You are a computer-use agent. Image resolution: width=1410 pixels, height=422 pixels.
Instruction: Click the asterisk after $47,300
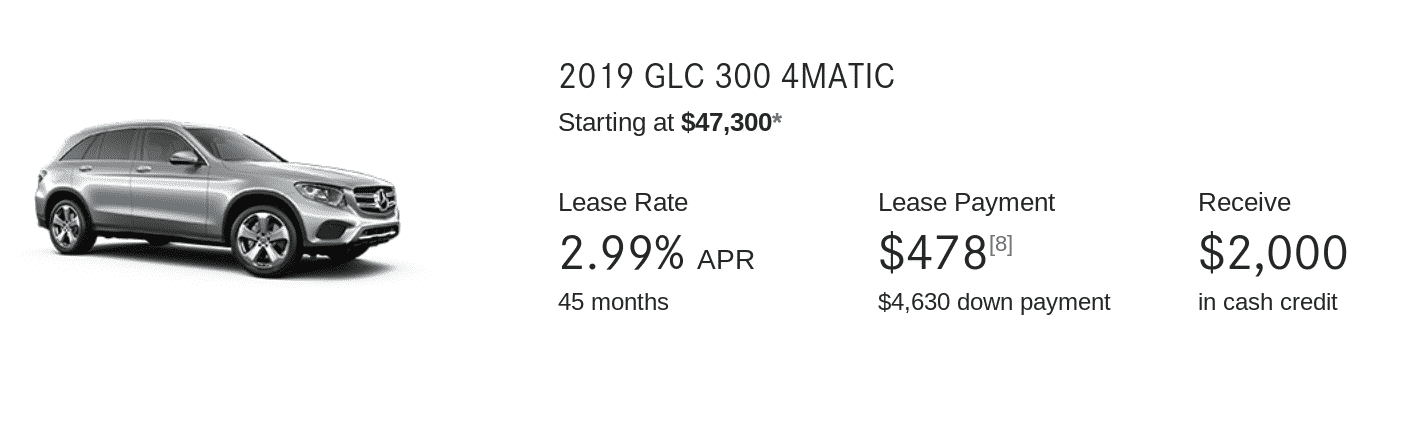[777, 121]
